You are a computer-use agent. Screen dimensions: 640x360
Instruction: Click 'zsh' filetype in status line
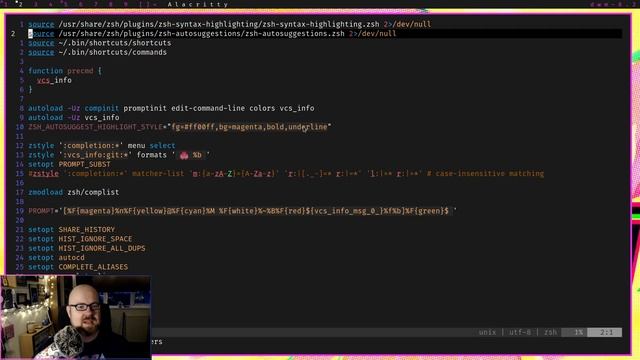(x=550, y=332)
